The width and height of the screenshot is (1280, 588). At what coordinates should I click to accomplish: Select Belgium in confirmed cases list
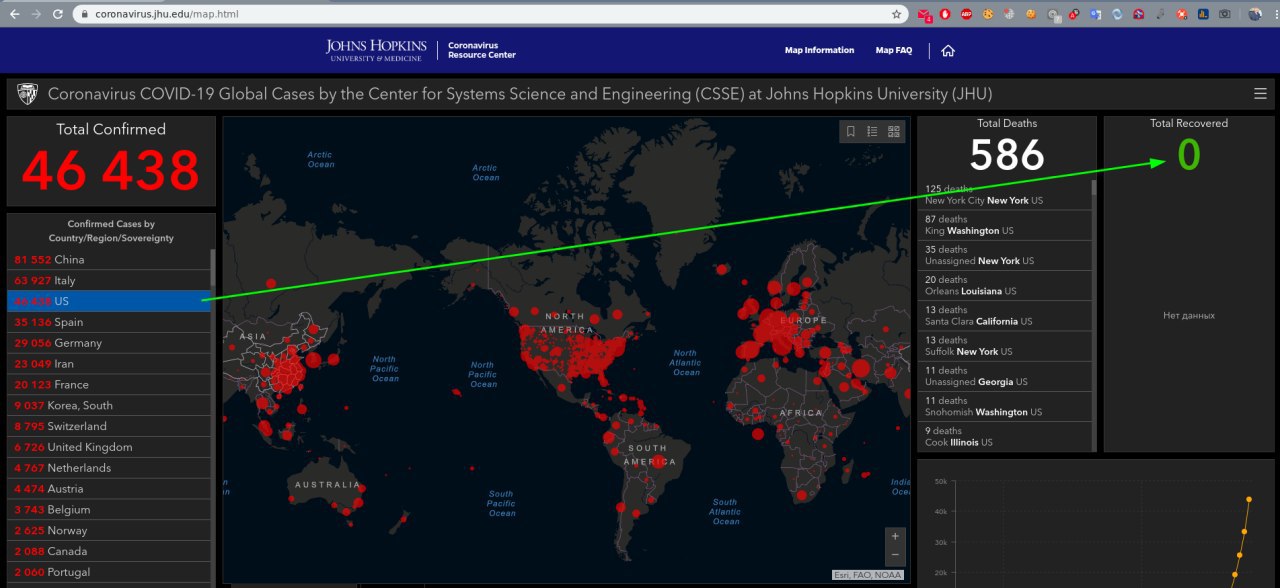pyautogui.click(x=109, y=510)
